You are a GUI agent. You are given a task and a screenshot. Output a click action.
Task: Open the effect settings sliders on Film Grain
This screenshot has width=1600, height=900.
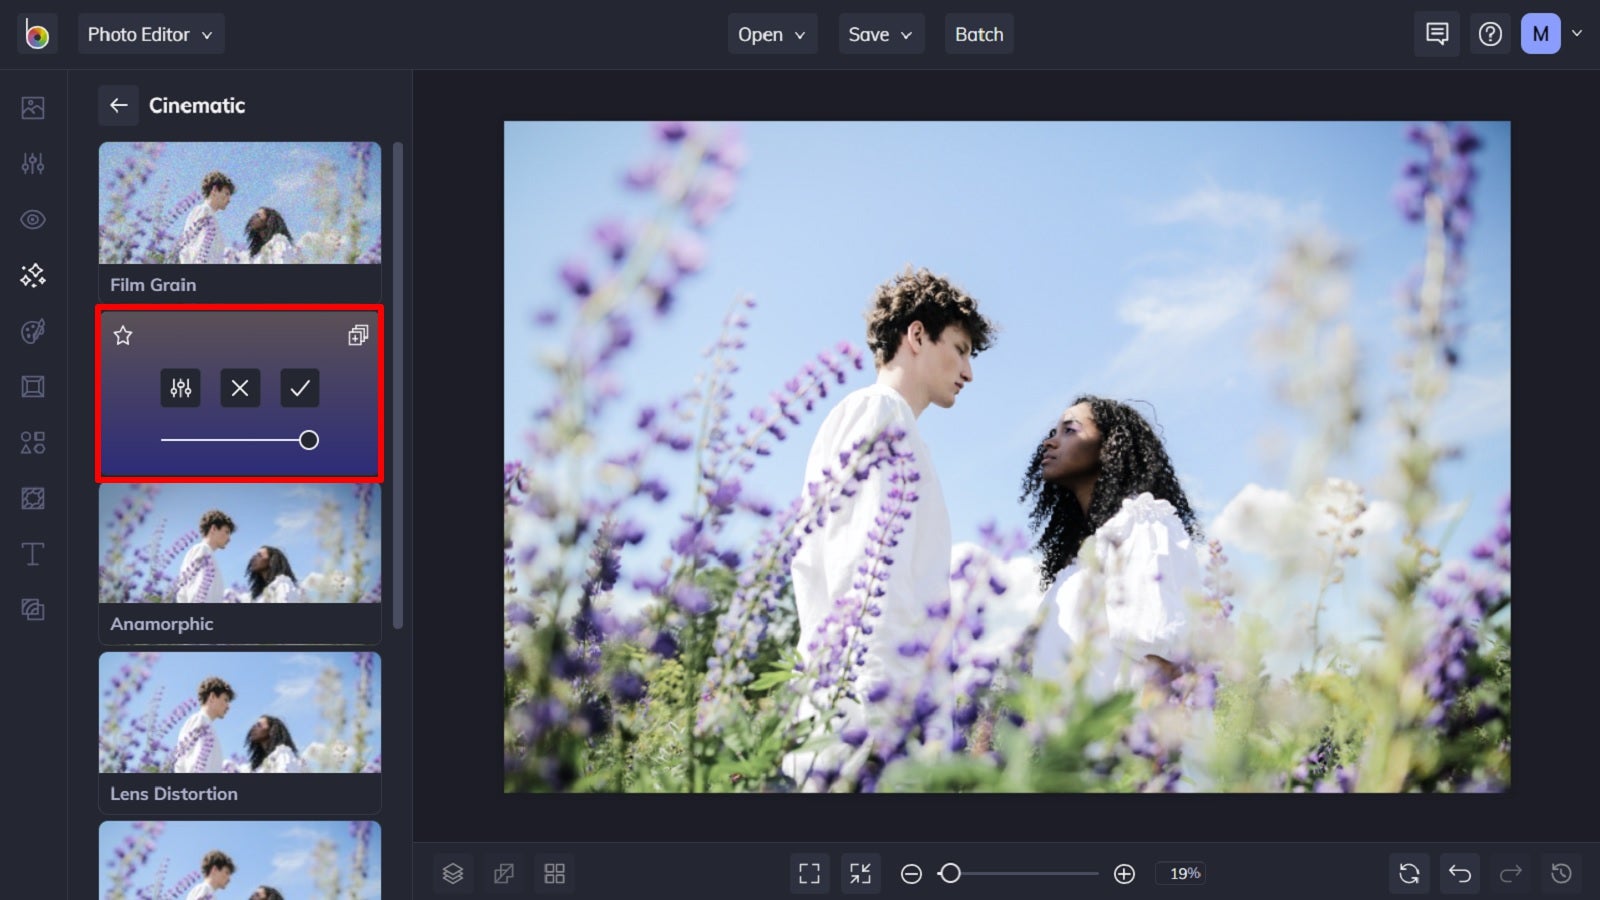tap(180, 388)
